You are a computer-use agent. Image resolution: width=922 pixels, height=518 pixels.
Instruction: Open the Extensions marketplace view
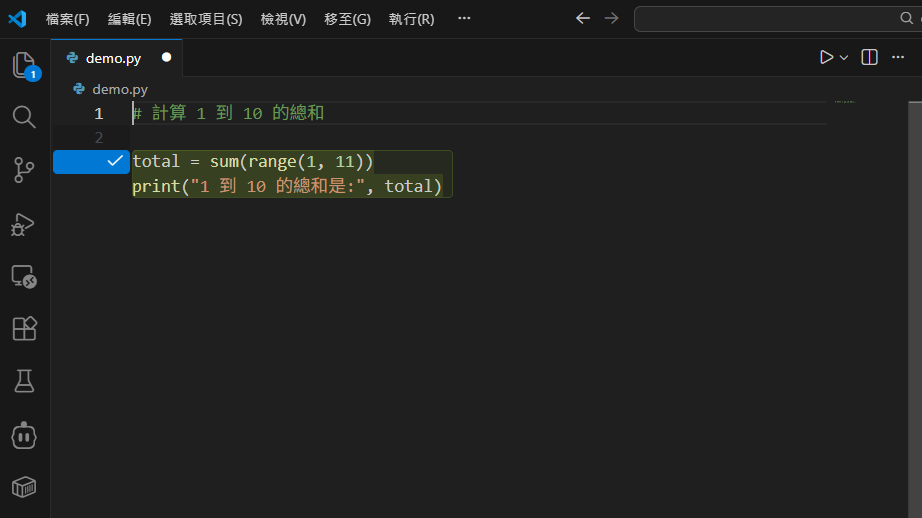(x=24, y=329)
